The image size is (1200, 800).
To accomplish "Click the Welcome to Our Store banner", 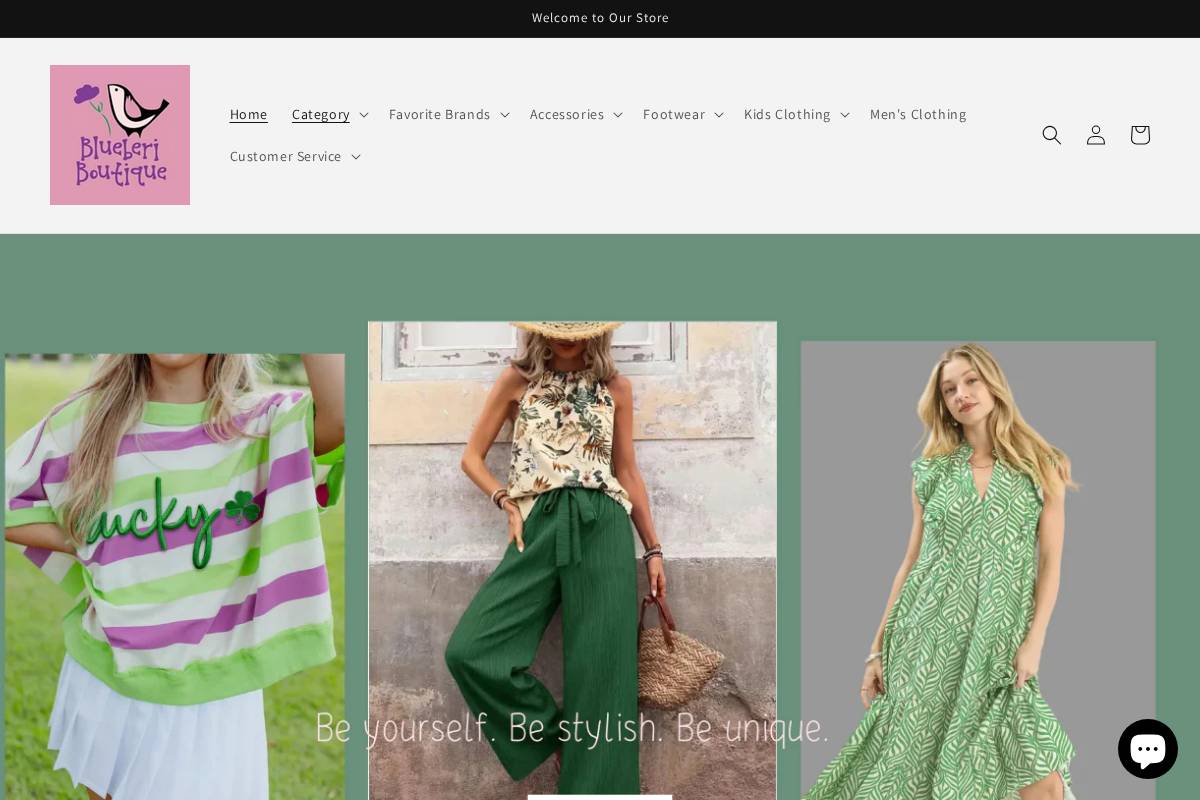I will click(x=600, y=18).
